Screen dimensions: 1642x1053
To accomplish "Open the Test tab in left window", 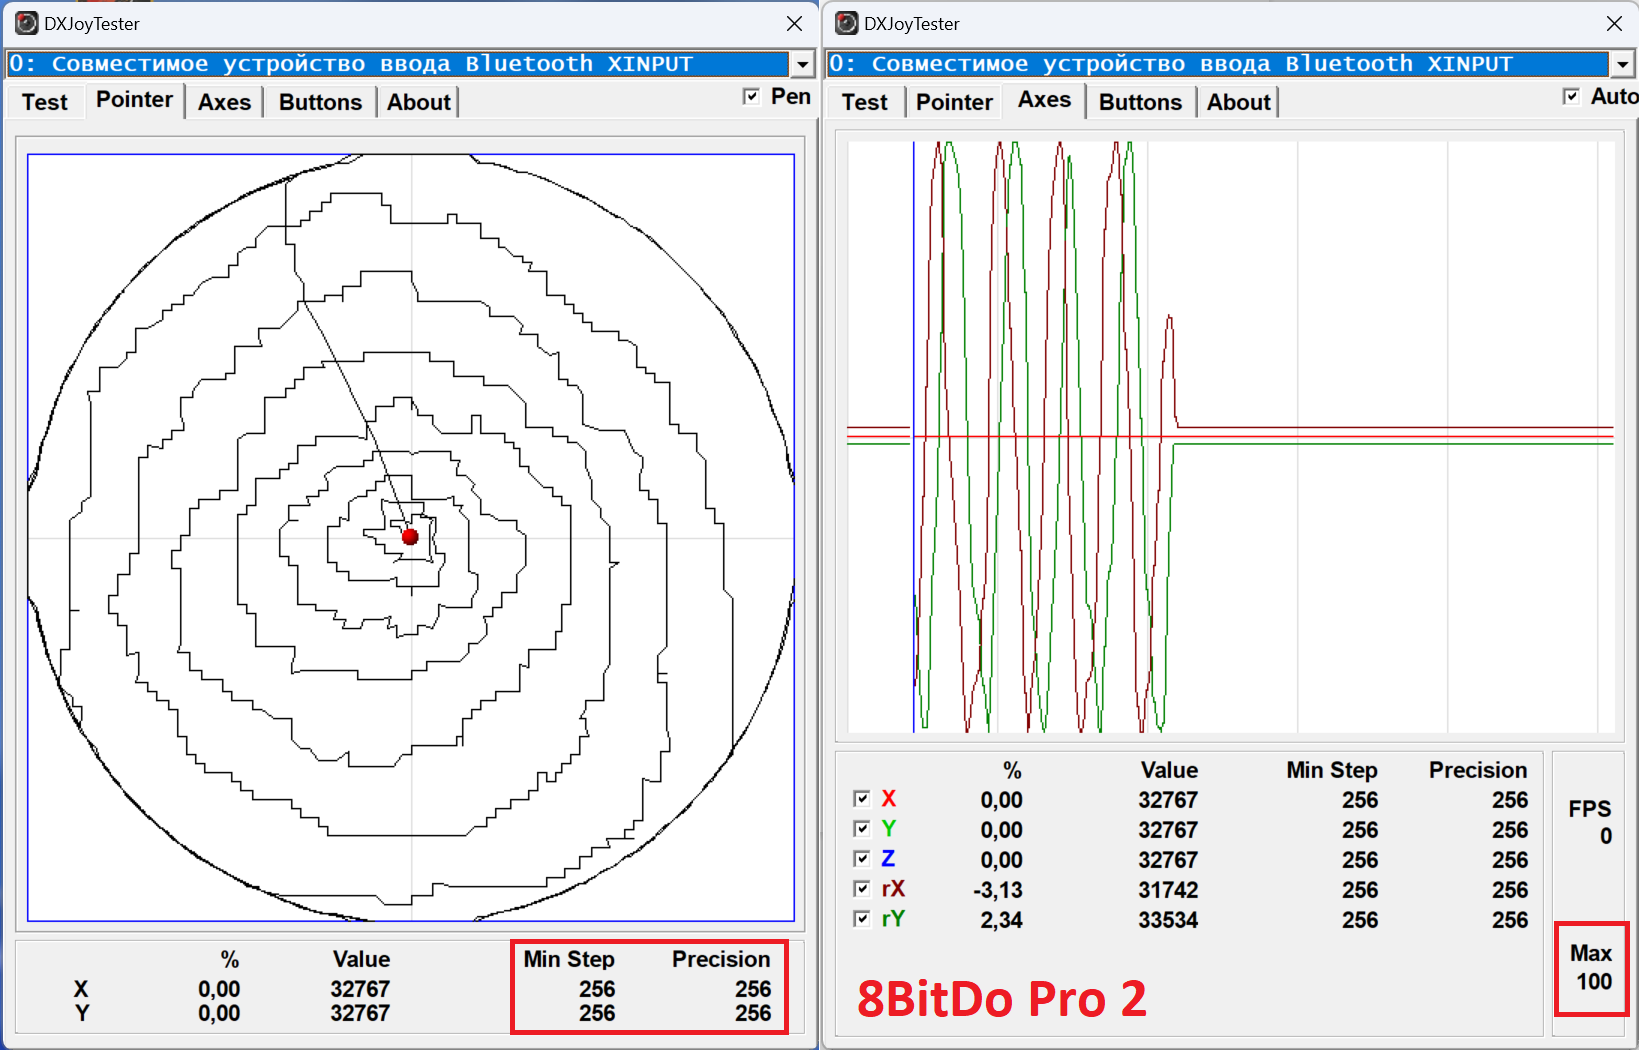I will click(45, 102).
